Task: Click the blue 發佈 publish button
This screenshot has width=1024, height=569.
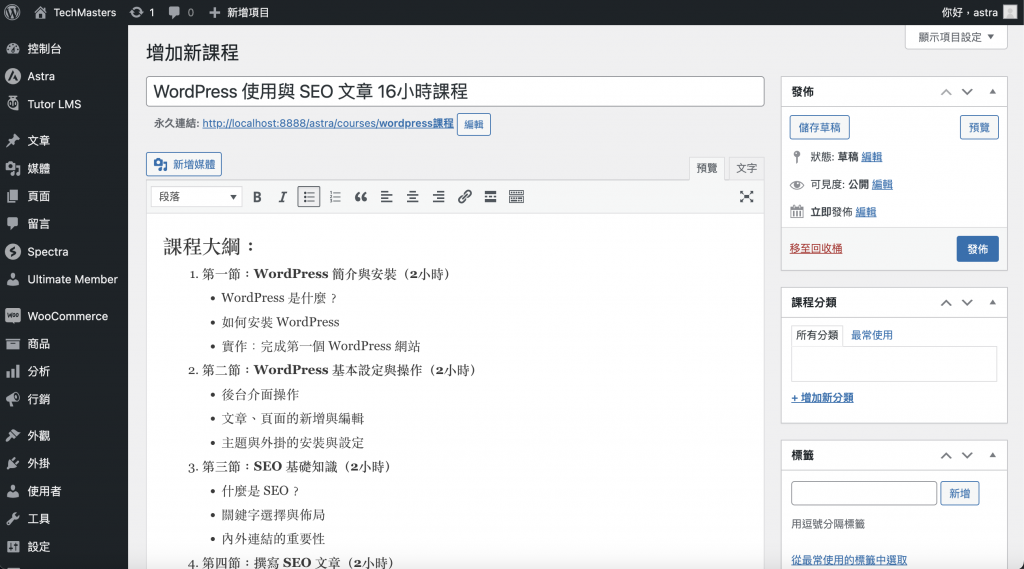Action: [x=978, y=249]
